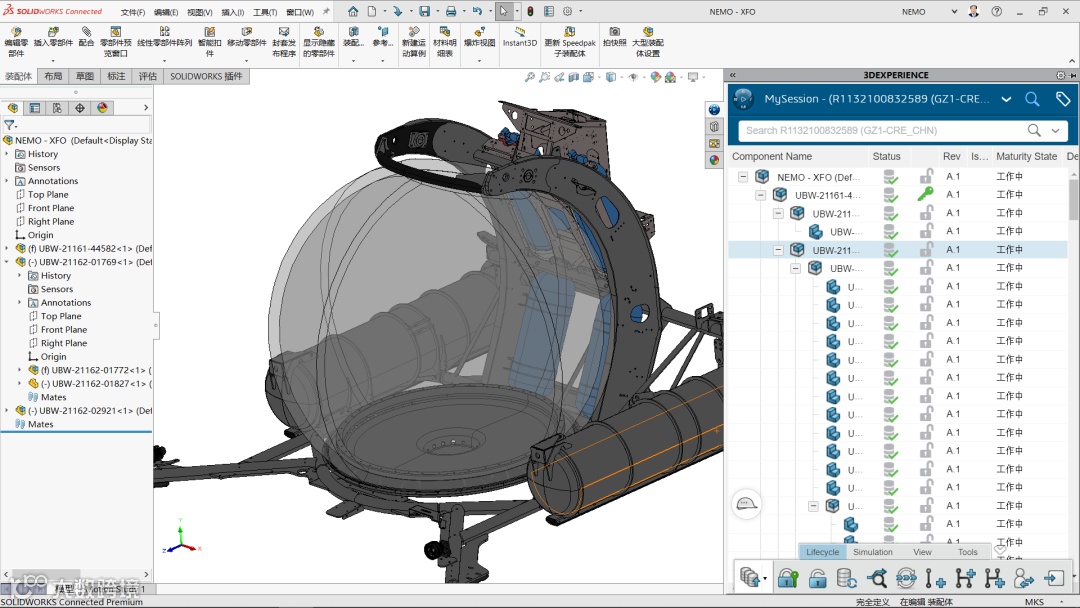Collapse the NEMO - XFO tree node
The height and width of the screenshot is (608, 1080).
tap(743, 177)
